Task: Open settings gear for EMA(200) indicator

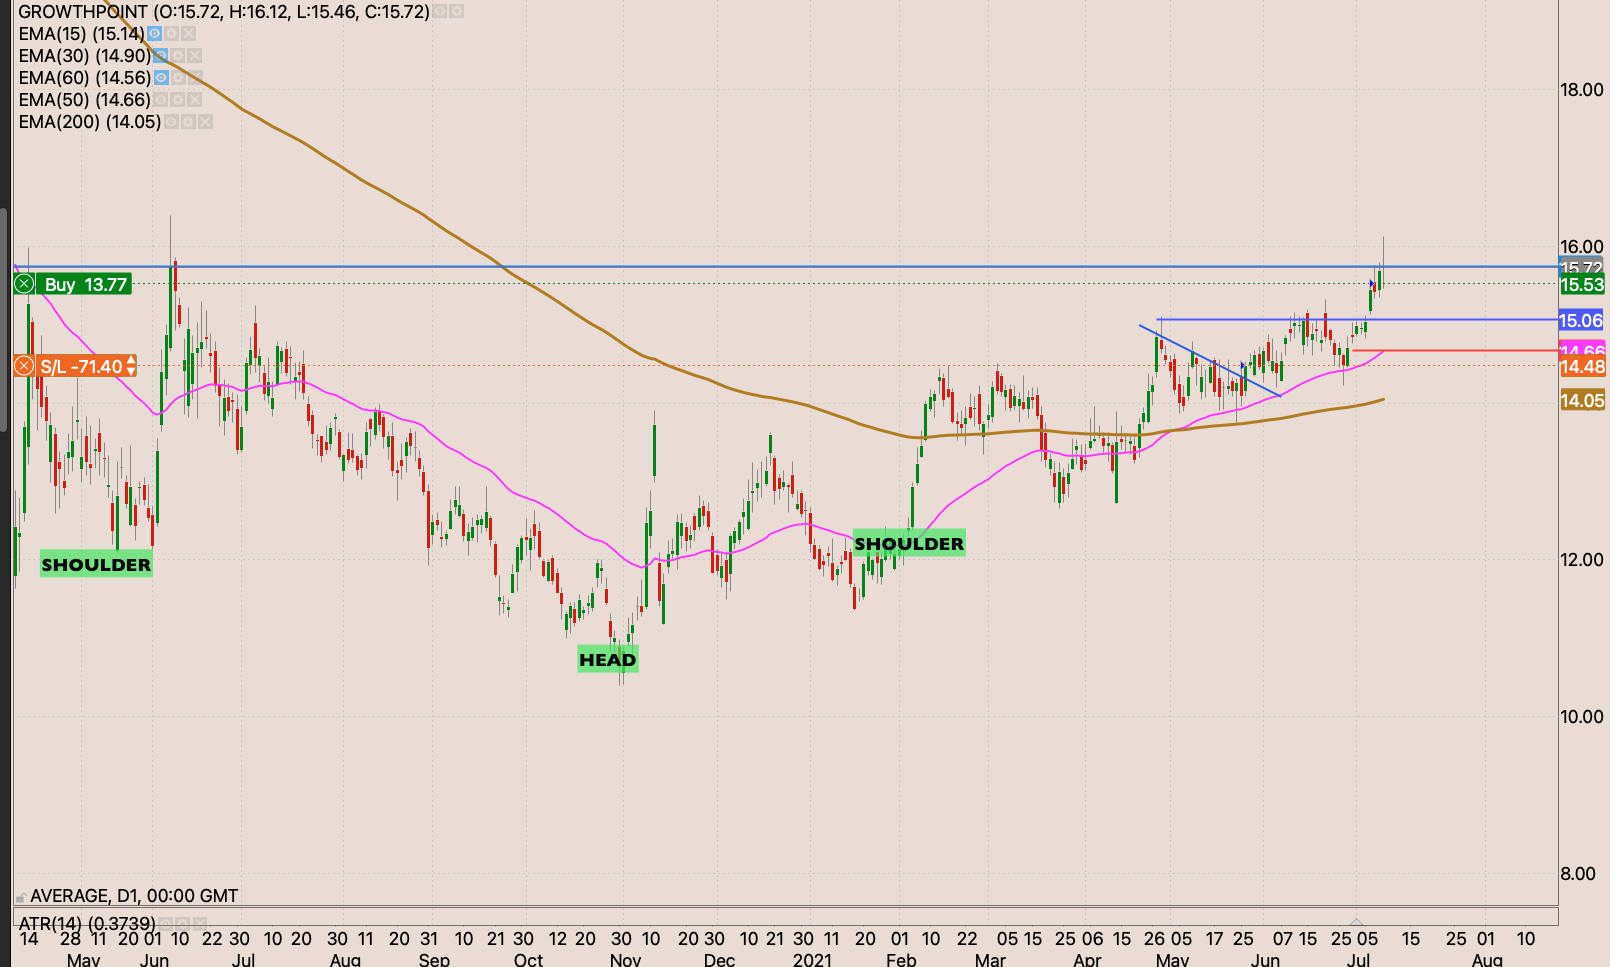Action: (188, 122)
